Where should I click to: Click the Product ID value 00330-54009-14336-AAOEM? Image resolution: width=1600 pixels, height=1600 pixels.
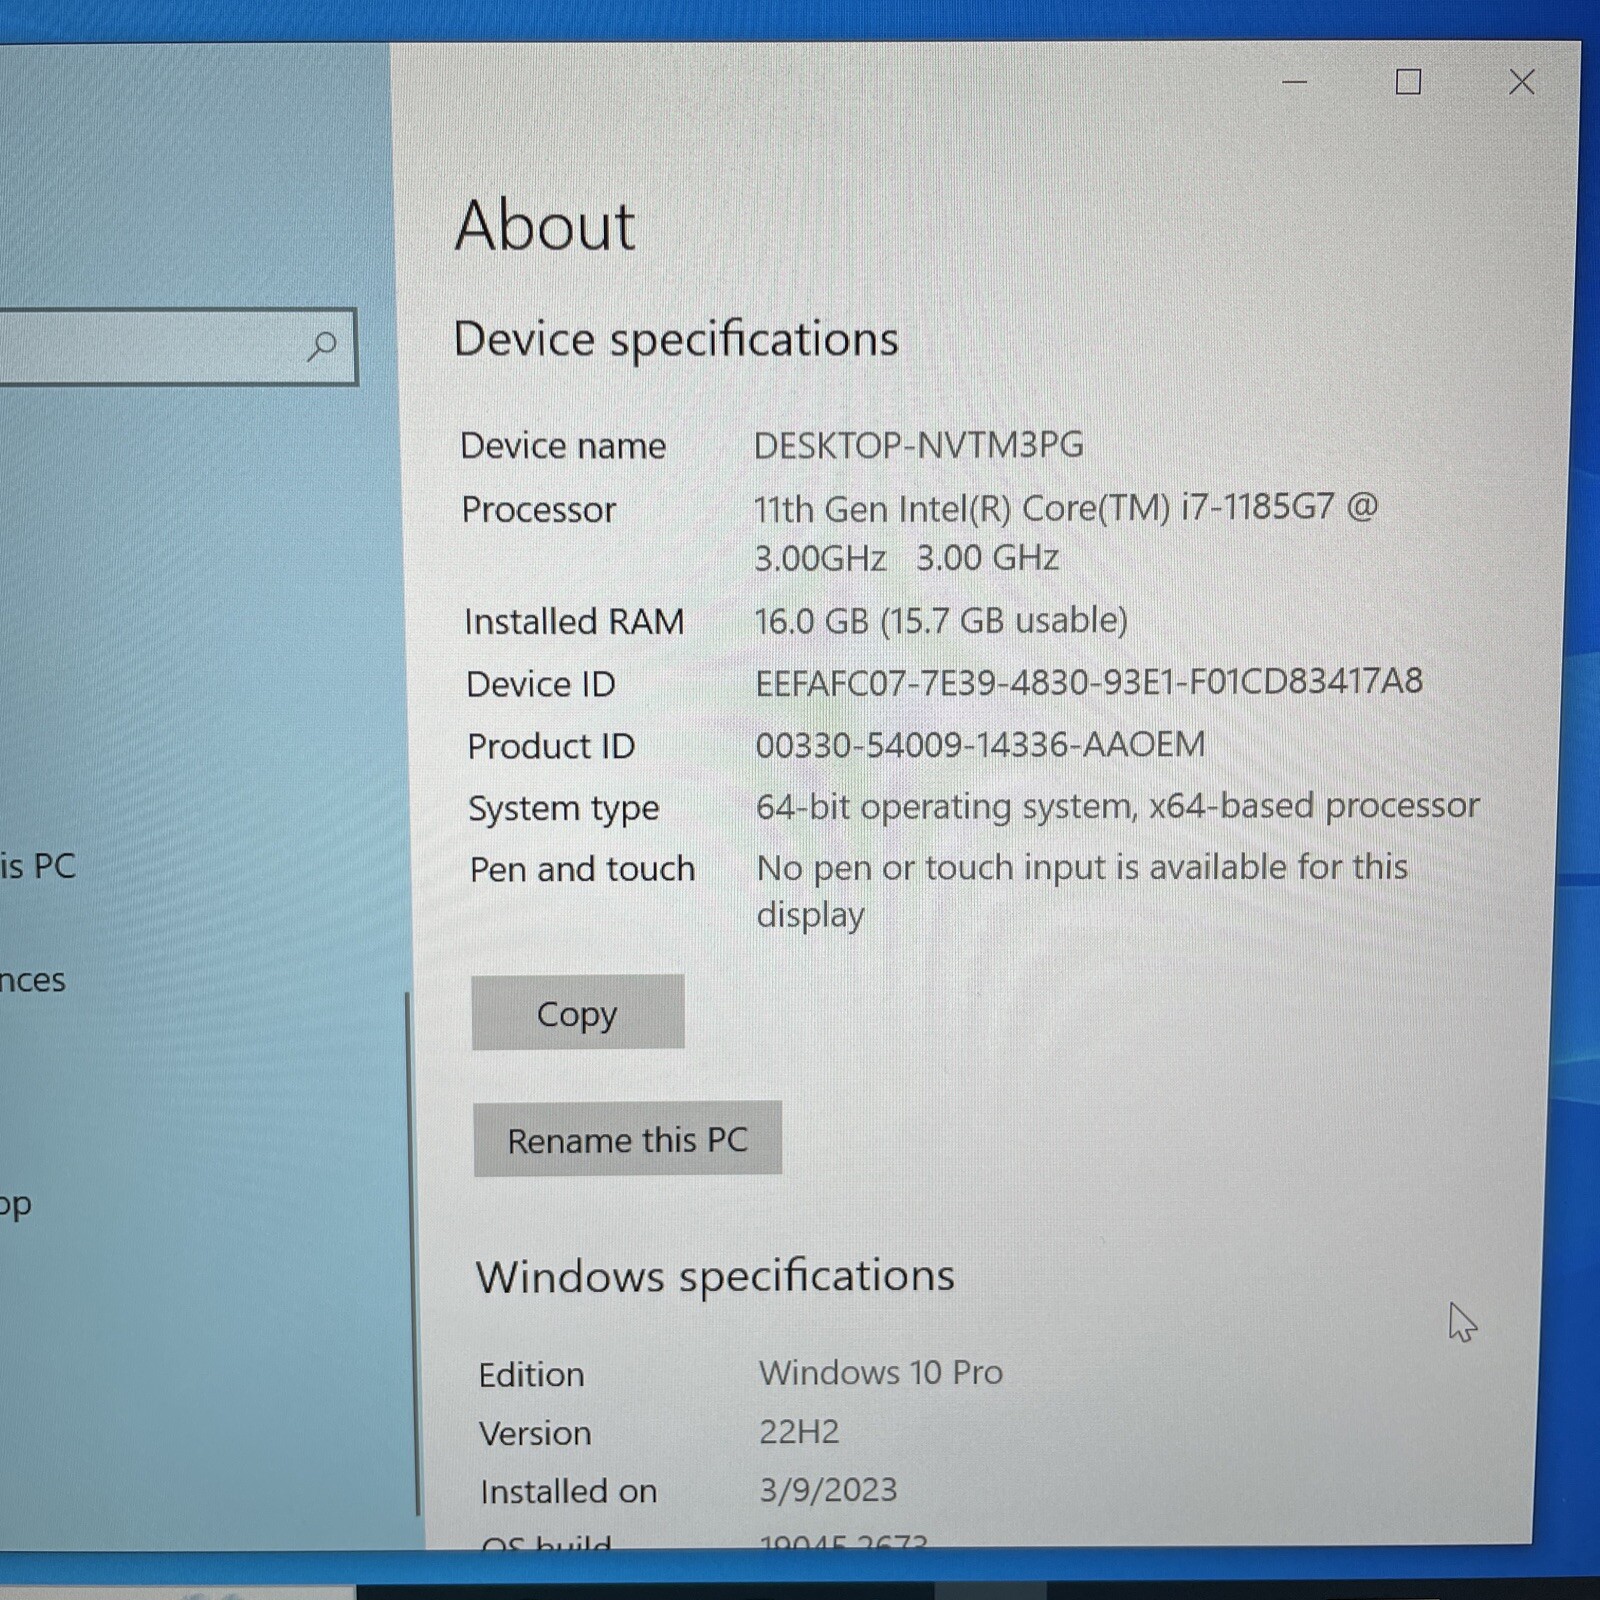[980, 745]
